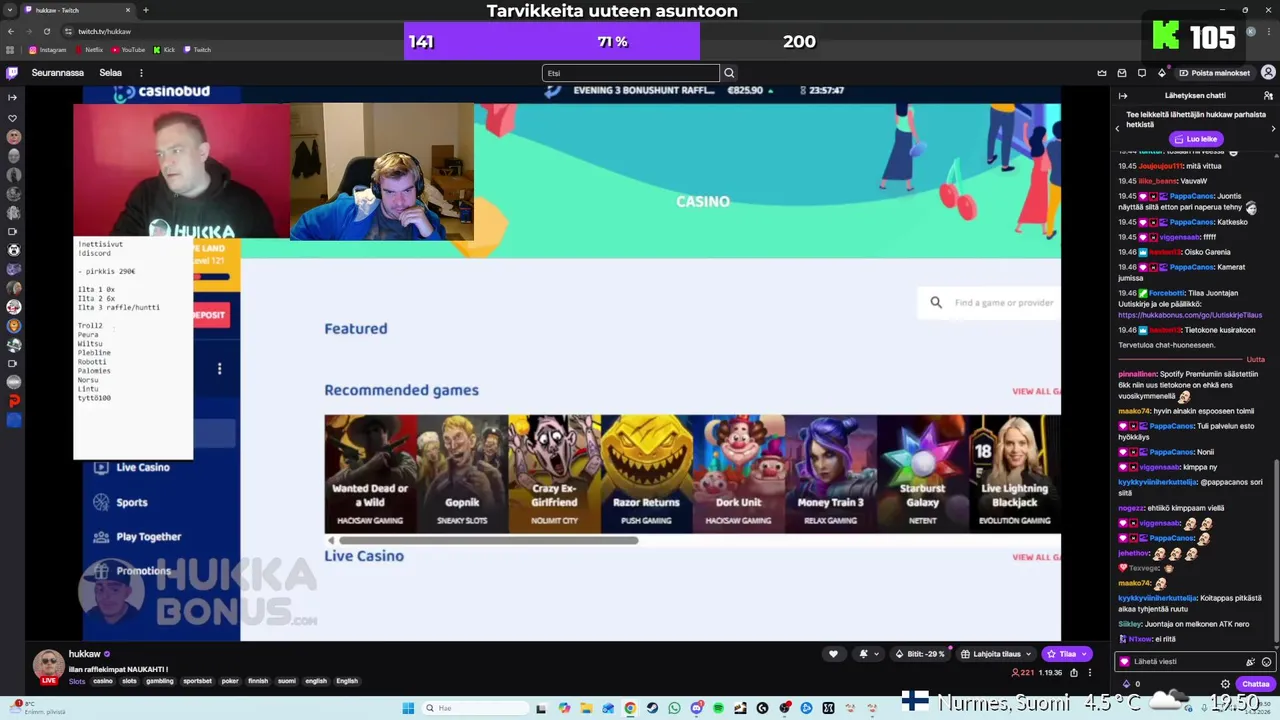Click the pinnallinen username in chat
Image resolution: width=1280 pixels, height=720 pixels.
(x=1137, y=374)
